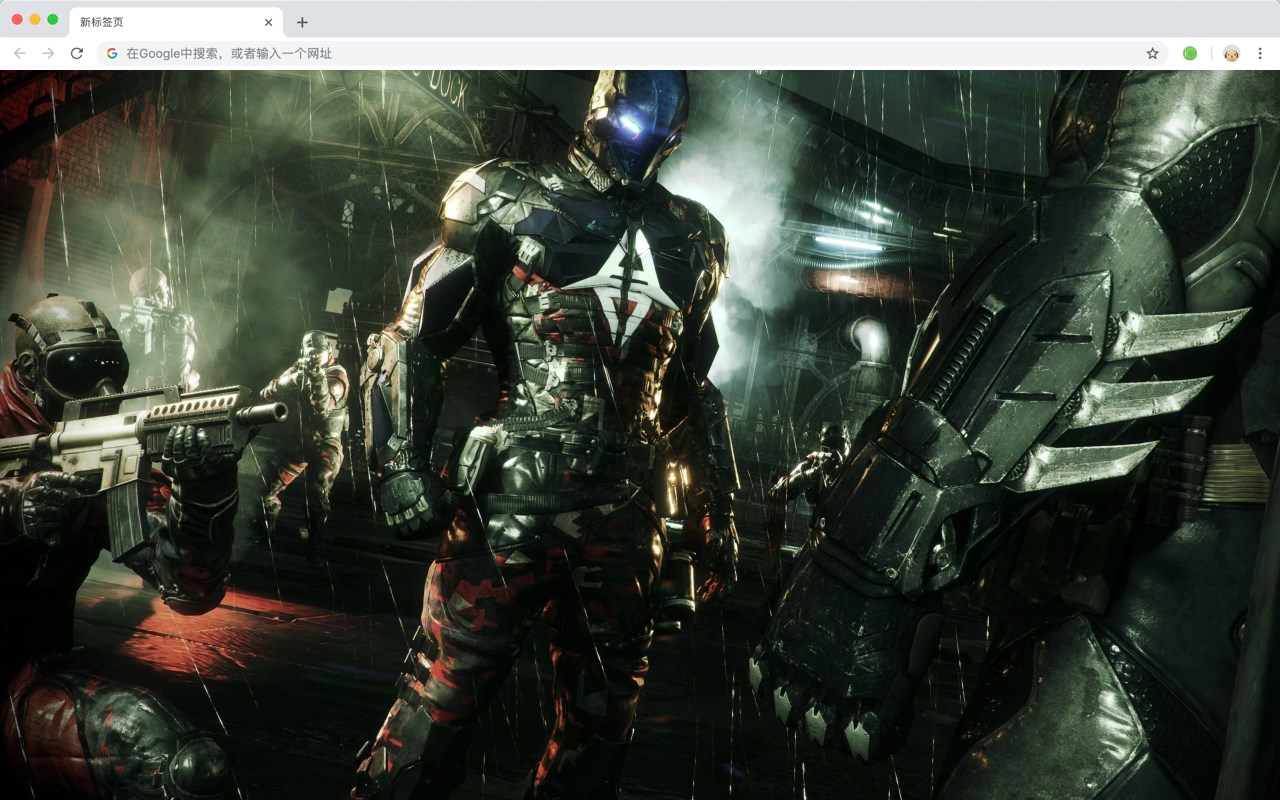Image resolution: width=1280 pixels, height=800 pixels.
Task: Focus the Google search address bar
Action: pos(632,53)
